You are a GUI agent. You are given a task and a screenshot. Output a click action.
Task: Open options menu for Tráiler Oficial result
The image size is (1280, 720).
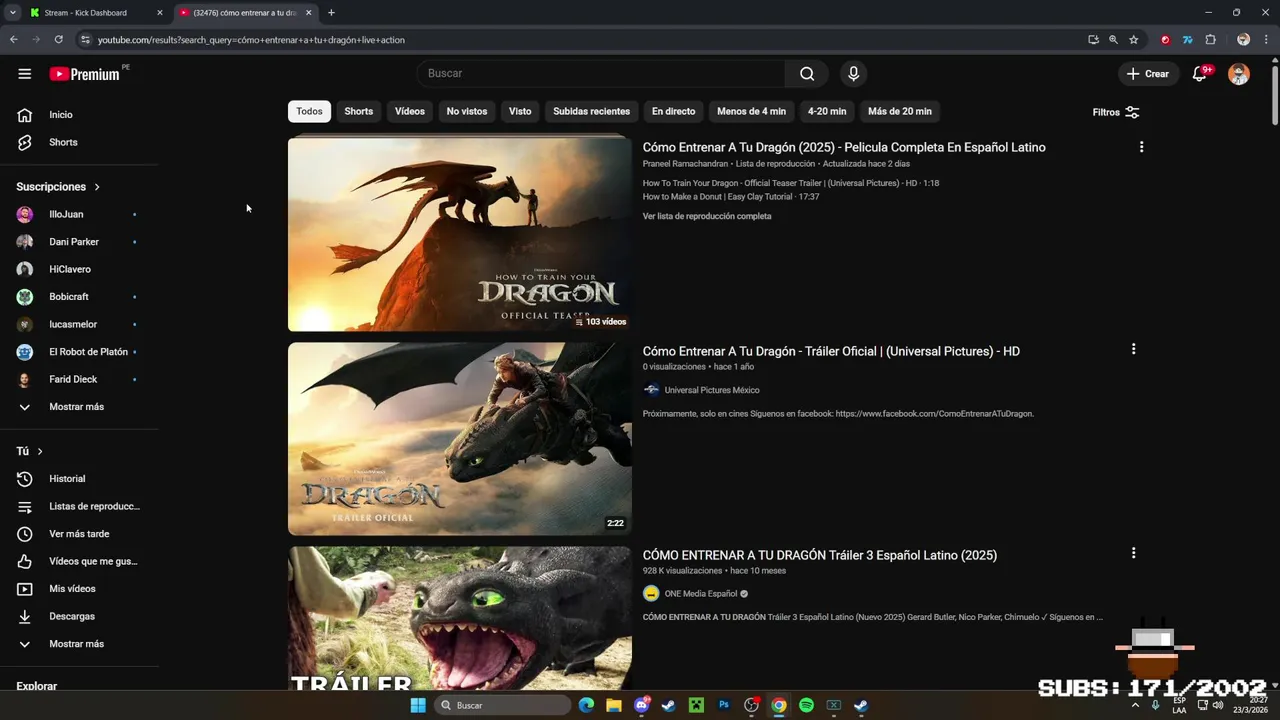coord(1133,349)
